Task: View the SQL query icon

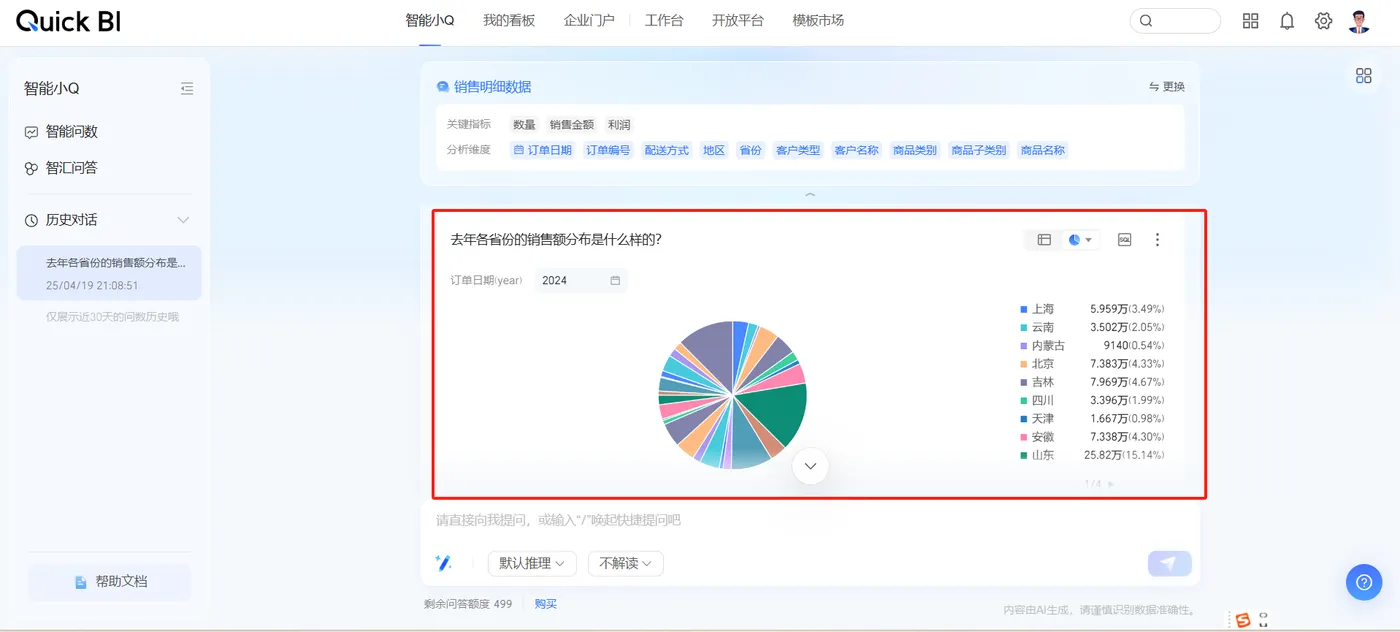Action: pyautogui.click(x=1124, y=240)
